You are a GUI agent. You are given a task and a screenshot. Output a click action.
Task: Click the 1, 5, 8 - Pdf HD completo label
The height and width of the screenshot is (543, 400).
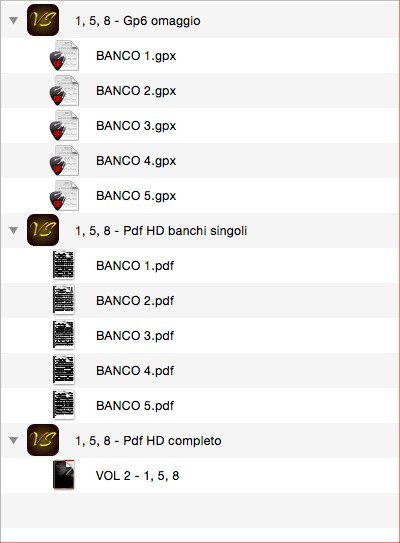tap(148, 440)
